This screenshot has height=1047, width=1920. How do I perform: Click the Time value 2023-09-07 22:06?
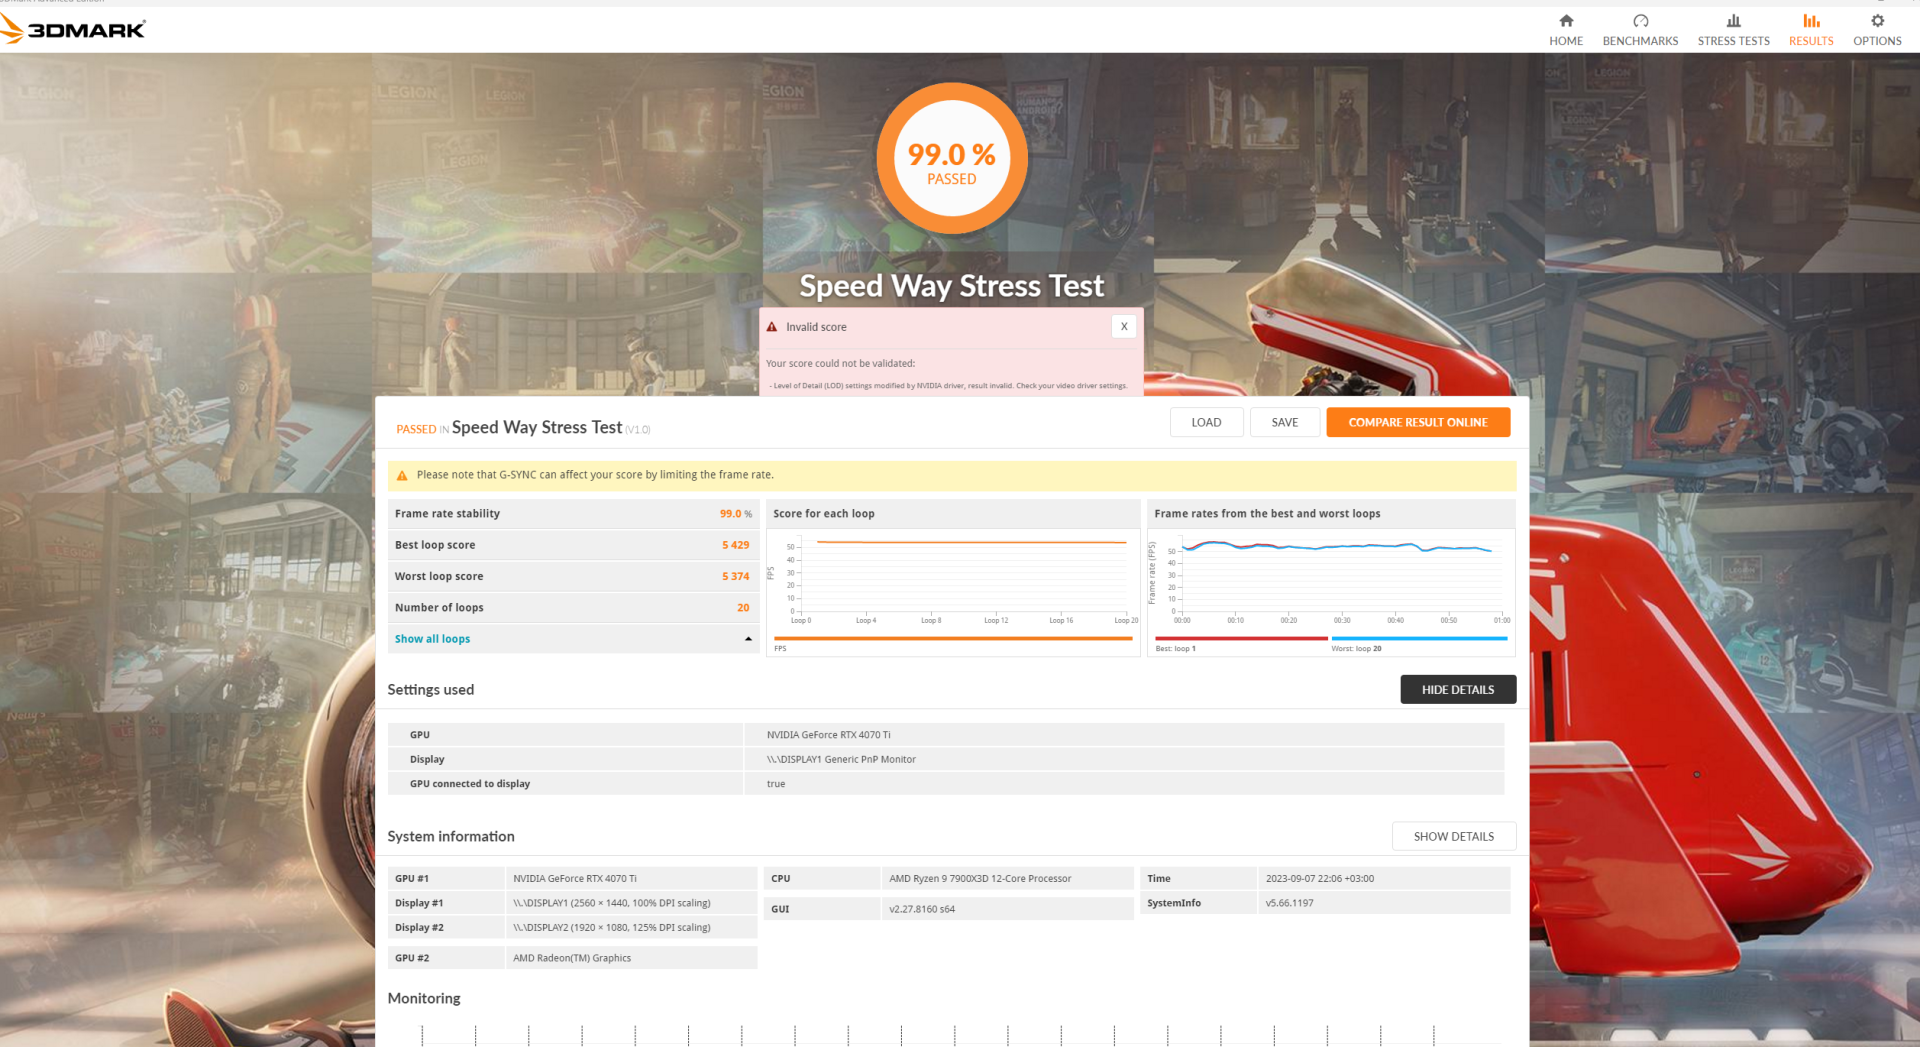click(x=1320, y=879)
